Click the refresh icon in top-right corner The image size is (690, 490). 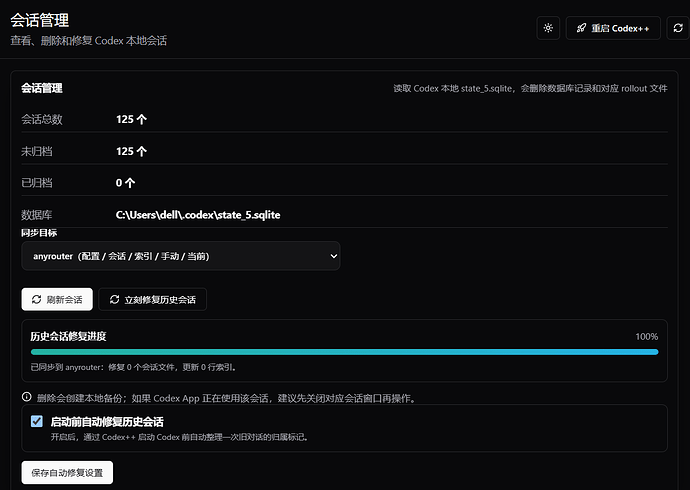[x=678, y=28]
